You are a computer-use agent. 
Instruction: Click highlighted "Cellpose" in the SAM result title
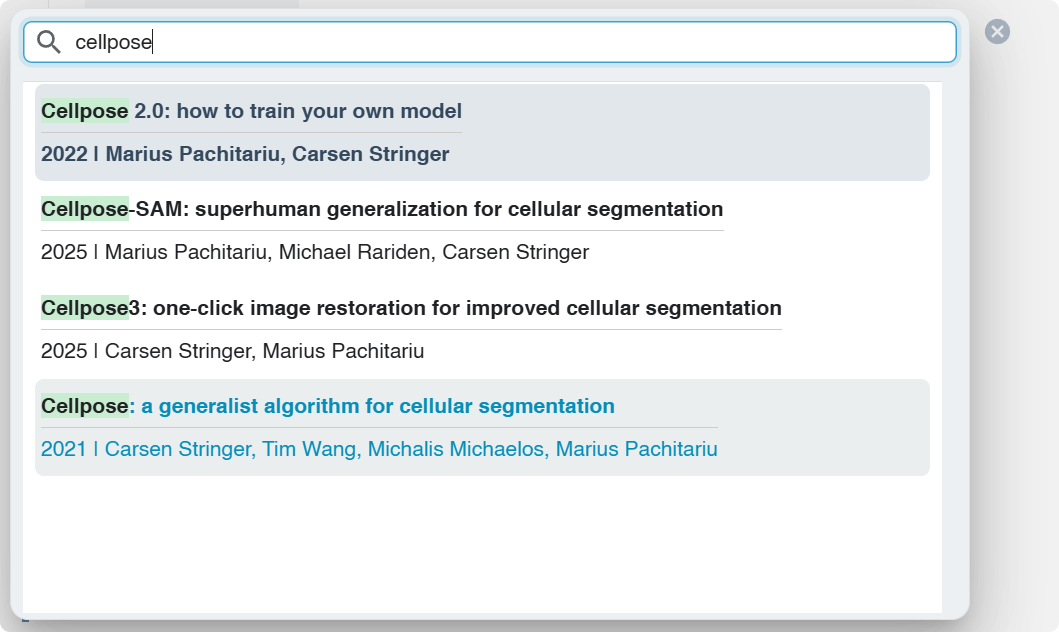pos(85,210)
